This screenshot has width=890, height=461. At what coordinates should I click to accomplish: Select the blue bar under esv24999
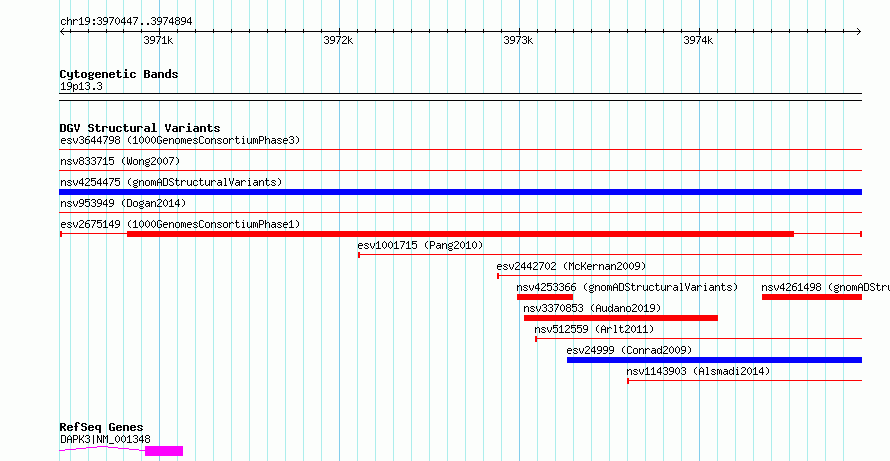pos(715,360)
